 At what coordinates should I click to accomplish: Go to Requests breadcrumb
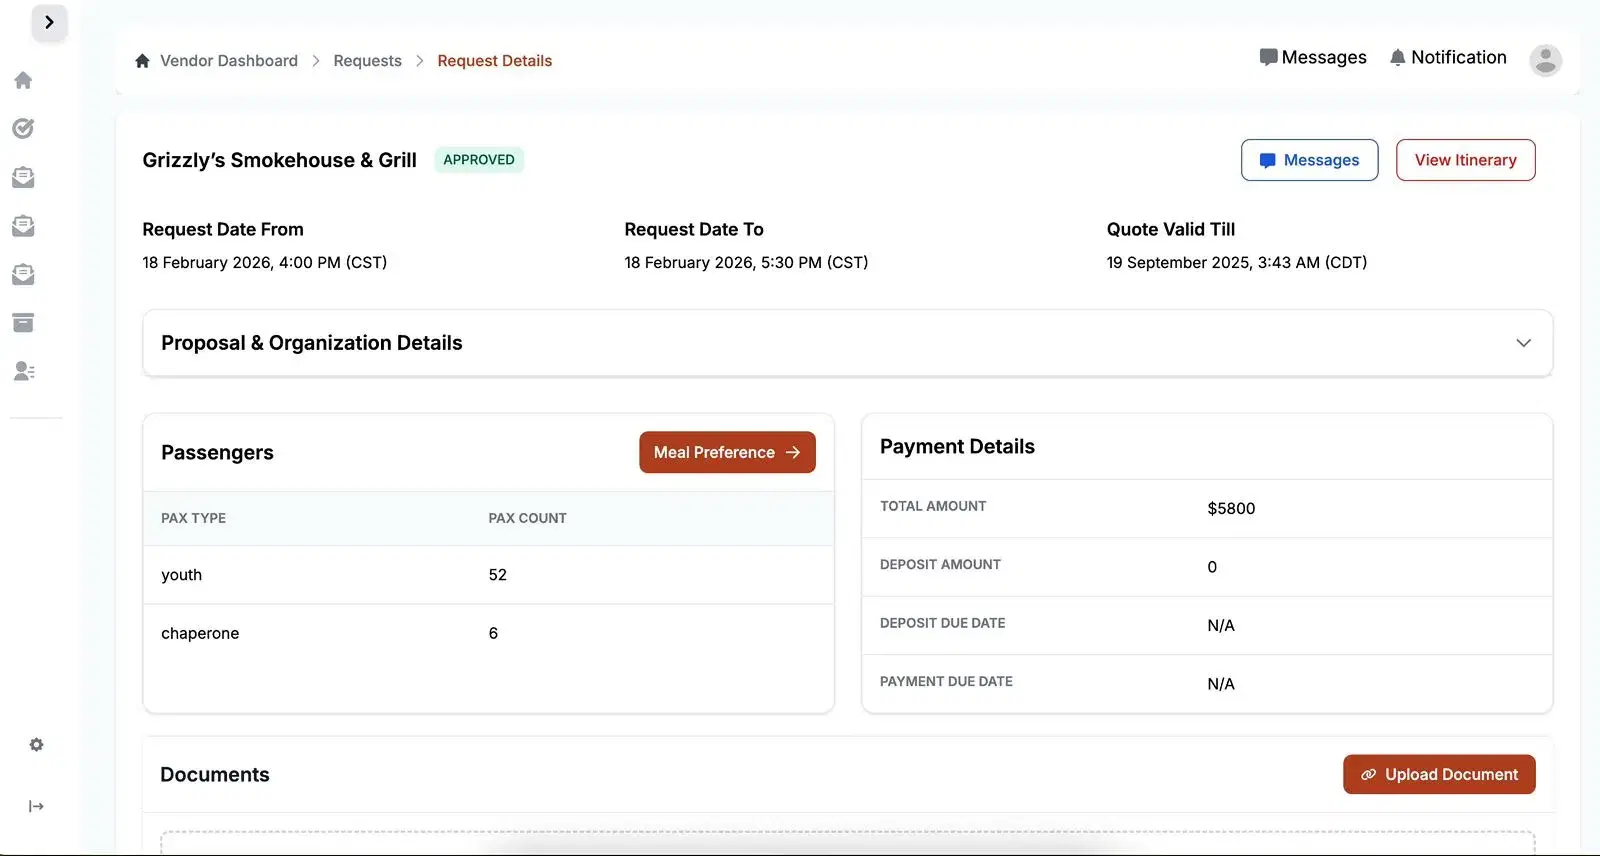(367, 61)
